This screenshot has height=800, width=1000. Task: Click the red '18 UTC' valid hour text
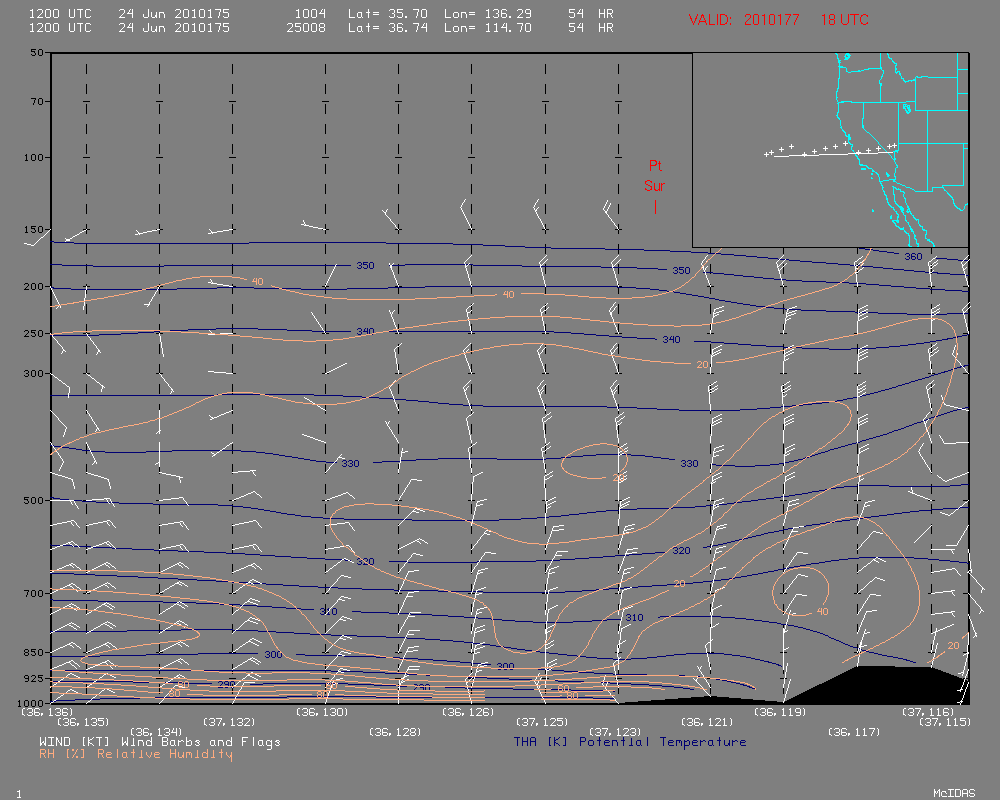click(844, 20)
